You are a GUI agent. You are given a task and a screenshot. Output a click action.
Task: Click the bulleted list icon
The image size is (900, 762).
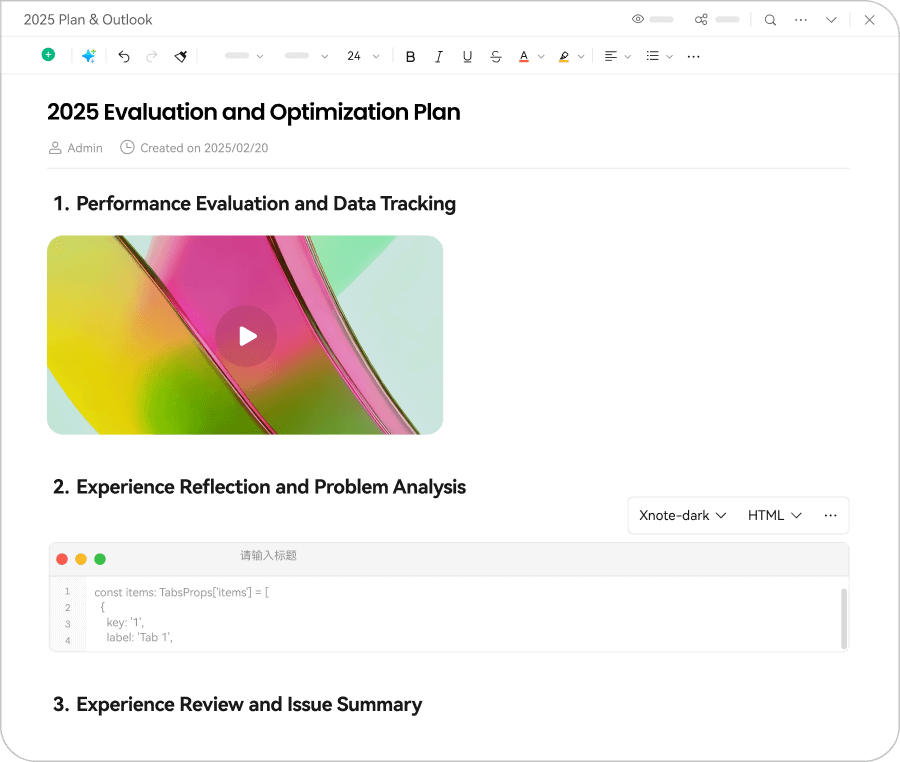click(x=653, y=56)
